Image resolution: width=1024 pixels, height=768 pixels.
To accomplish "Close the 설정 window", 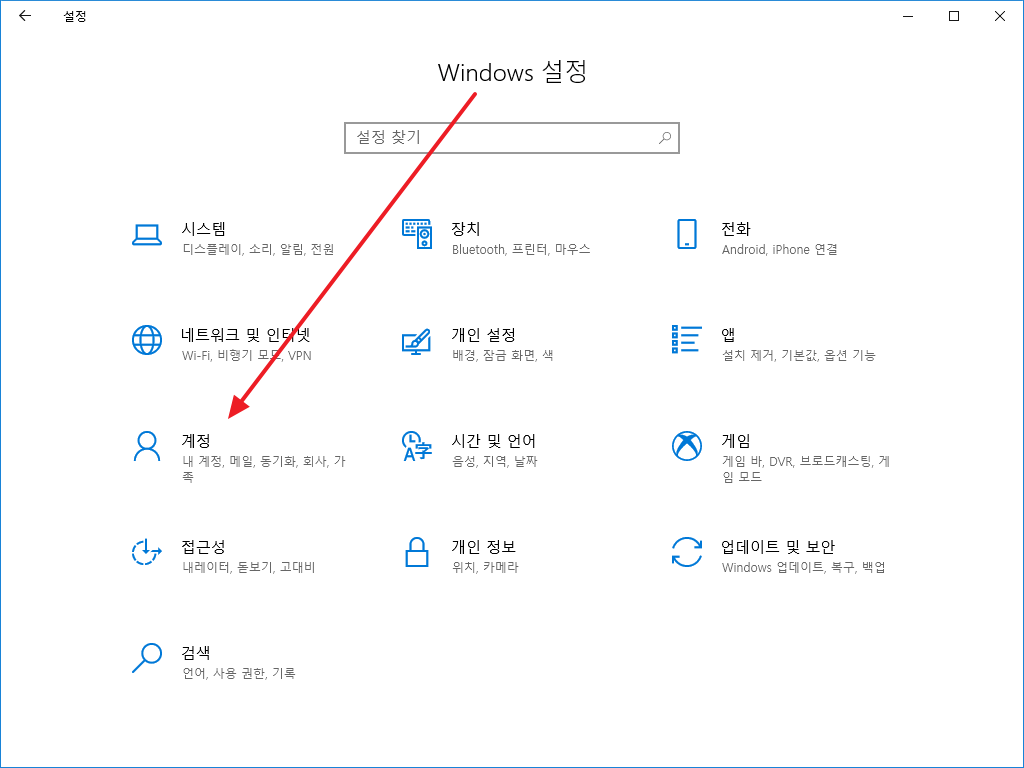I will tap(999, 16).
